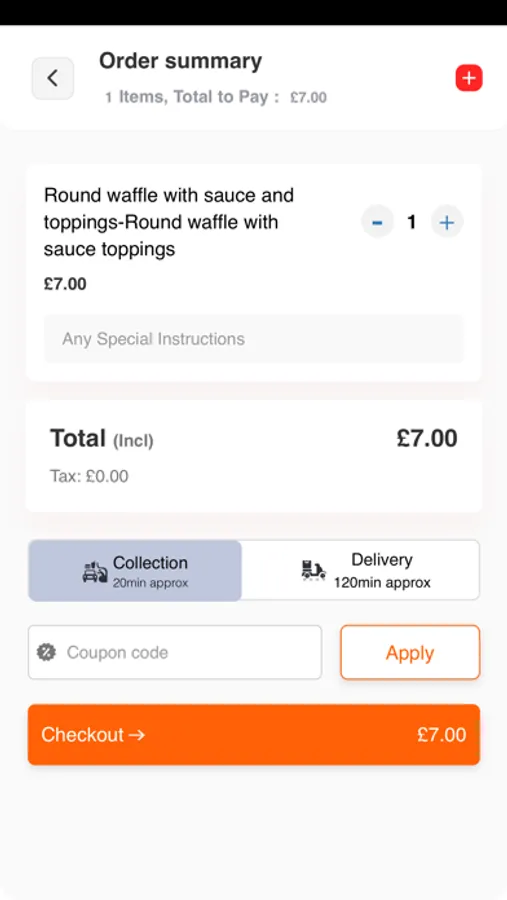This screenshot has width=507, height=900.
Task: Select the Delivery 120min option
Action: pyautogui.click(x=360, y=571)
